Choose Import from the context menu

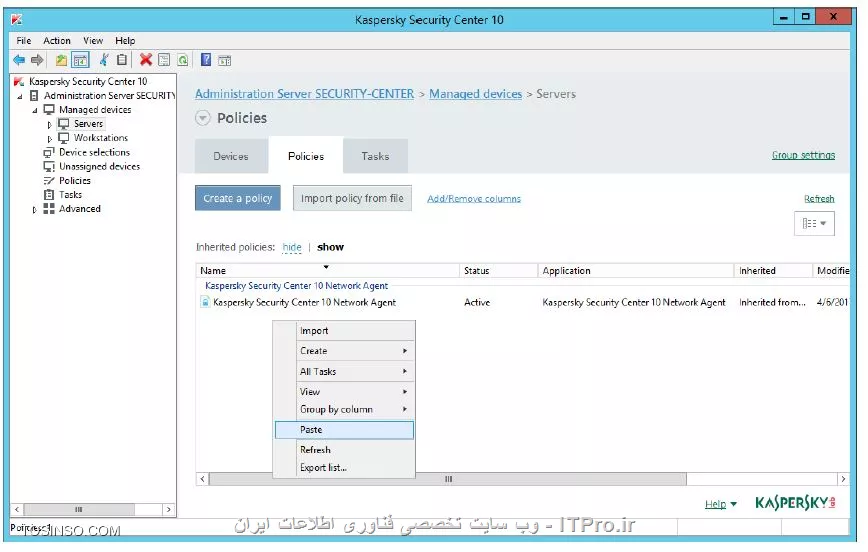click(x=344, y=331)
